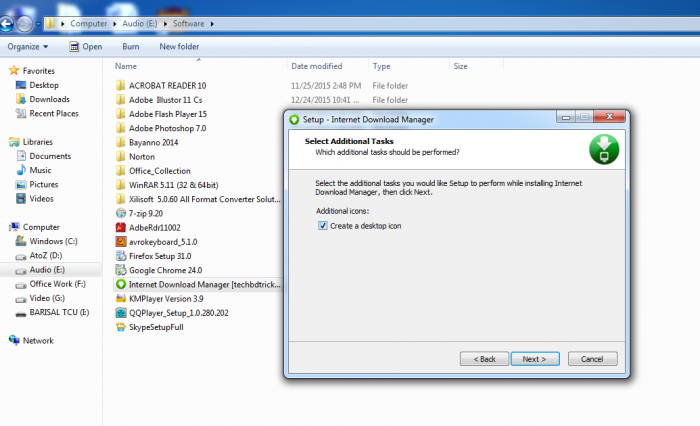Viewport: 700px width, 426px height.
Task: Click New folder in the toolbar
Action: point(179,46)
